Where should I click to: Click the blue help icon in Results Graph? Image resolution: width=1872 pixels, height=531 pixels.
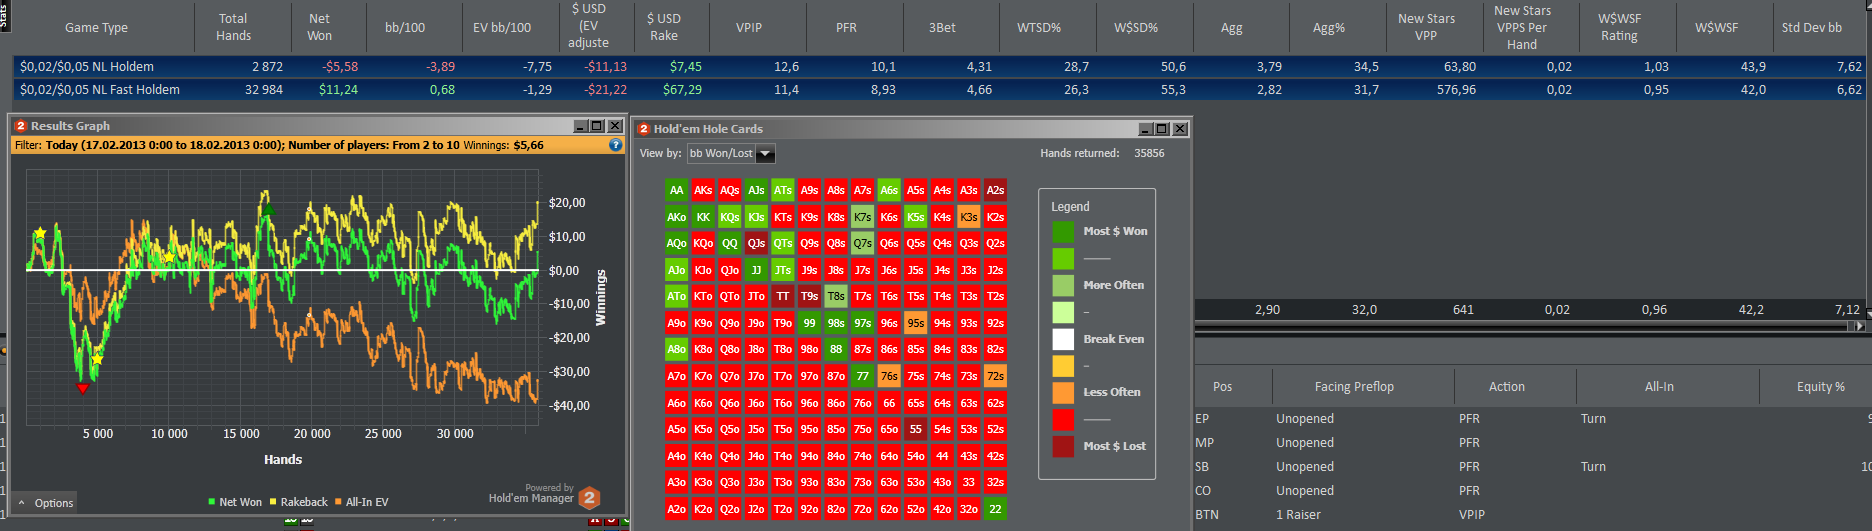click(x=616, y=145)
